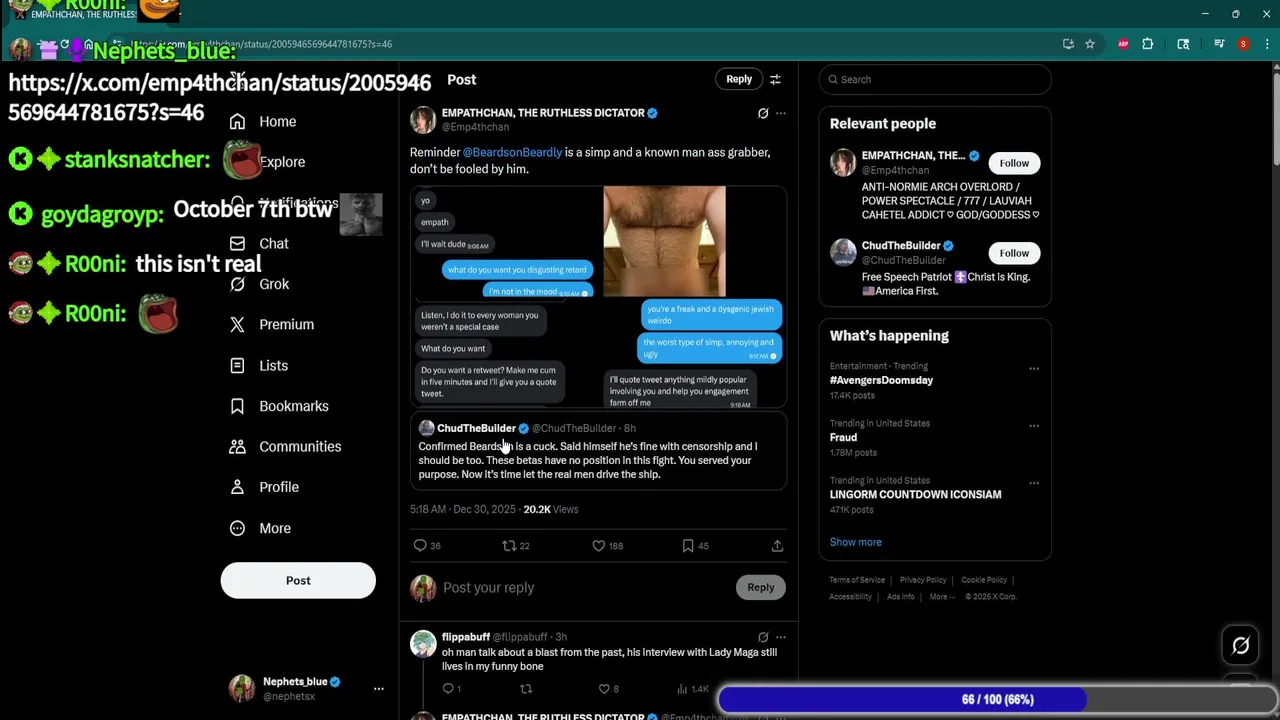The image size is (1280, 720).
Task: Open Ads info footer link
Action: coord(900,597)
